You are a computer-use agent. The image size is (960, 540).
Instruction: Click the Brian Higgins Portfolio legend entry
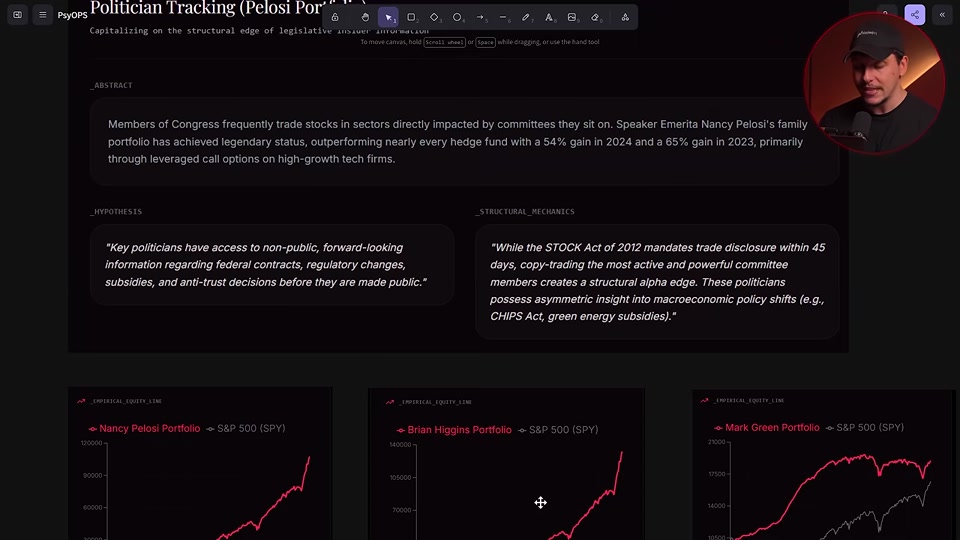[454, 430]
